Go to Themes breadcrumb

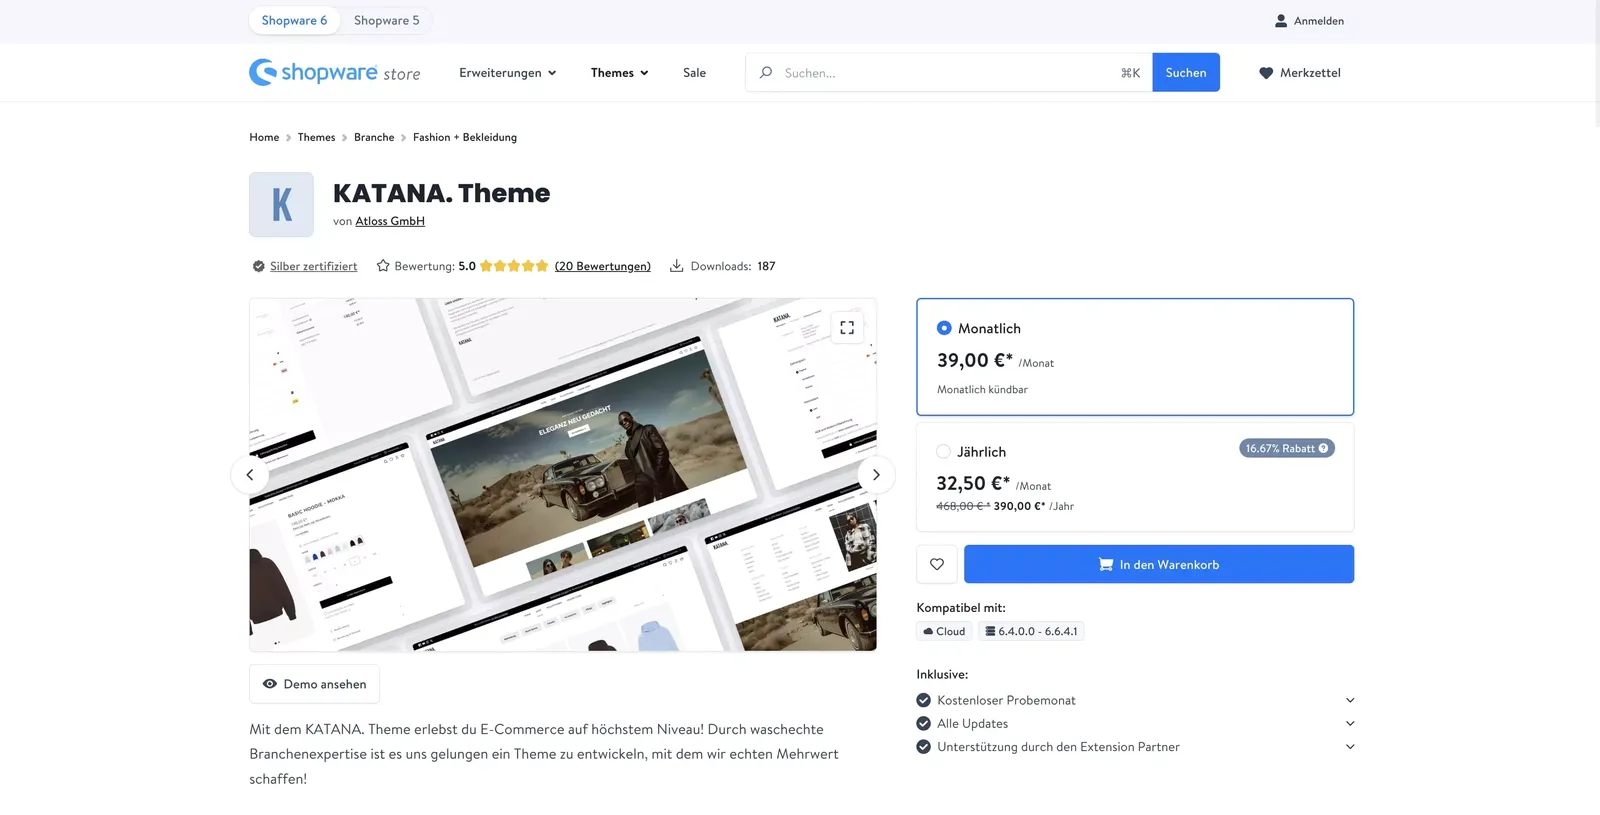(316, 137)
